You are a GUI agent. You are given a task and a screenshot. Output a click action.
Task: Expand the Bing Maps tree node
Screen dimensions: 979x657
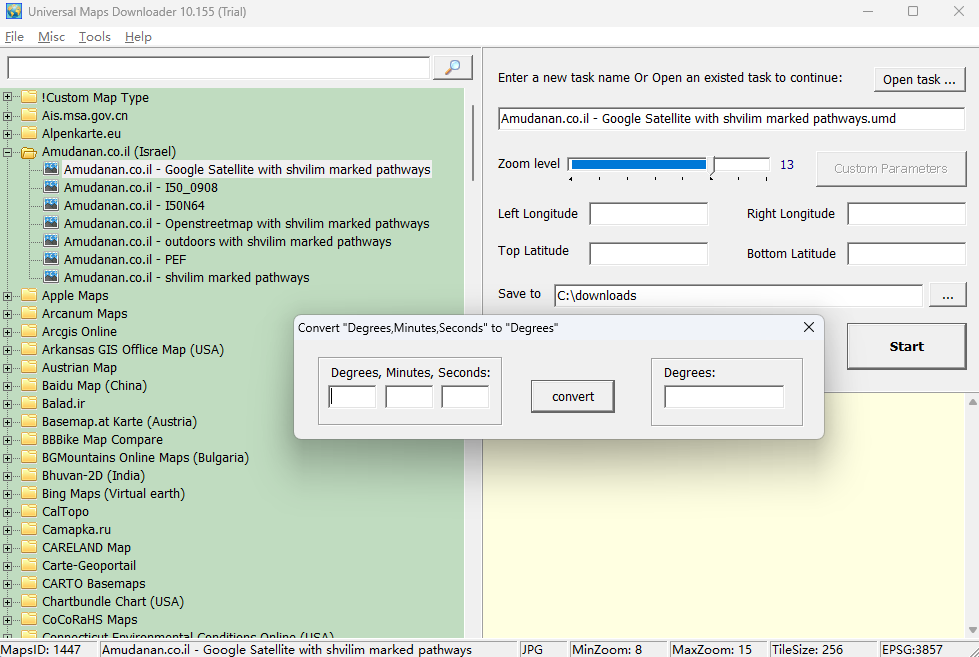pos(7,493)
